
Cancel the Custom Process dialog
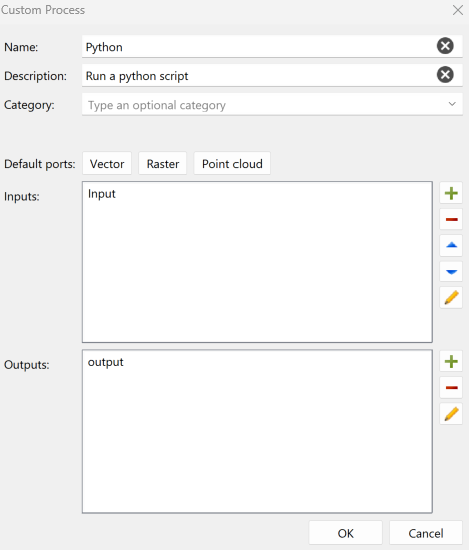(x=426, y=533)
